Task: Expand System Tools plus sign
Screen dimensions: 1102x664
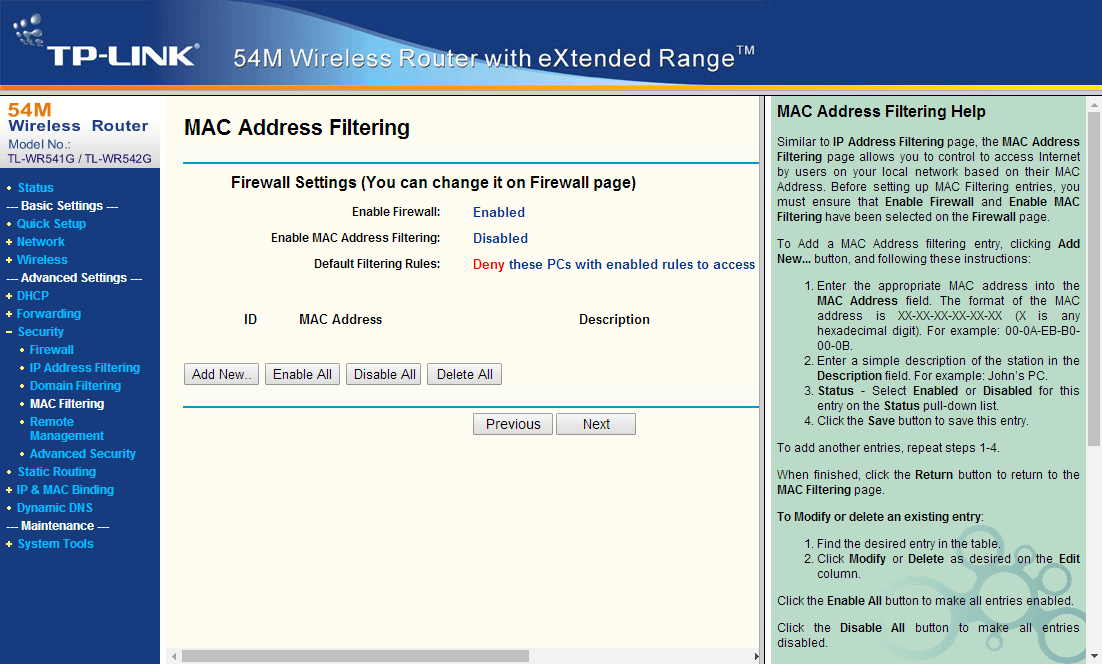Action: 9,544
